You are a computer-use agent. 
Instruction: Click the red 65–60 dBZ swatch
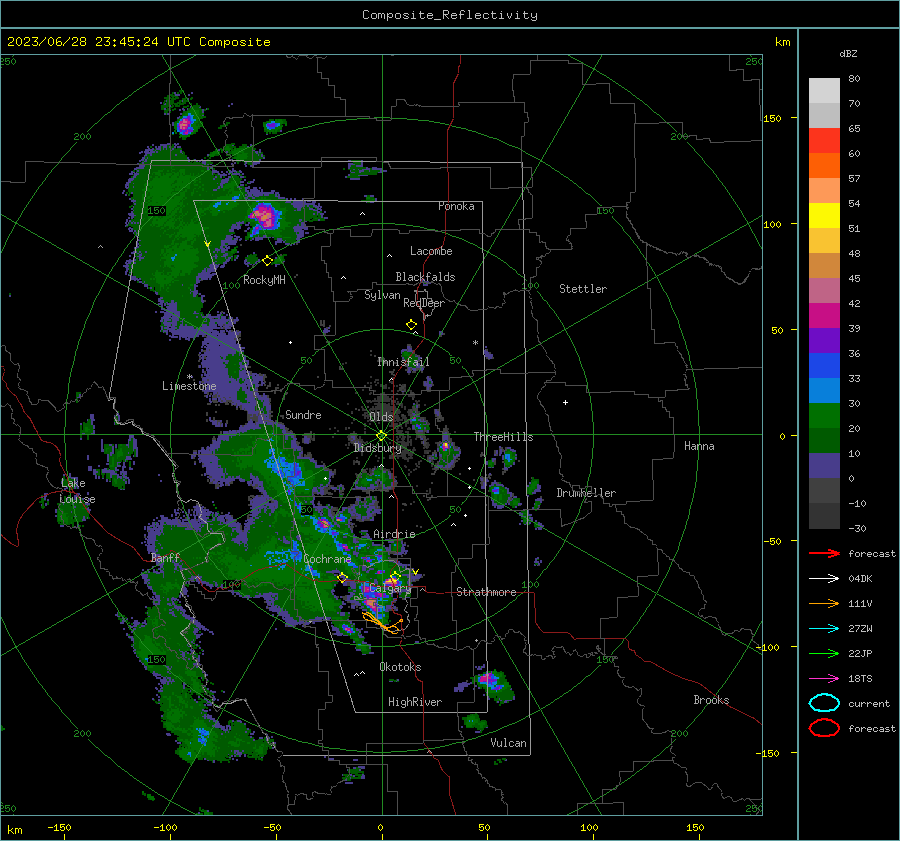point(824,141)
